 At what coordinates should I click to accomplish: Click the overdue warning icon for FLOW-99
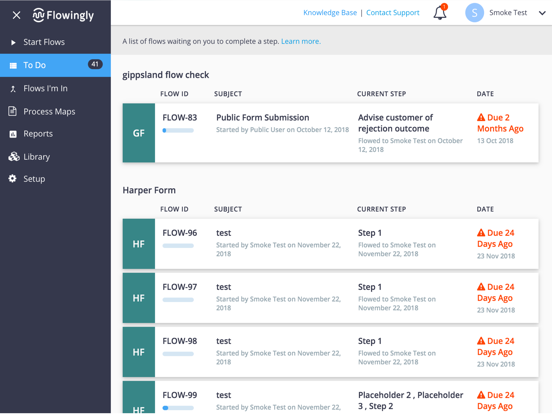(x=481, y=395)
